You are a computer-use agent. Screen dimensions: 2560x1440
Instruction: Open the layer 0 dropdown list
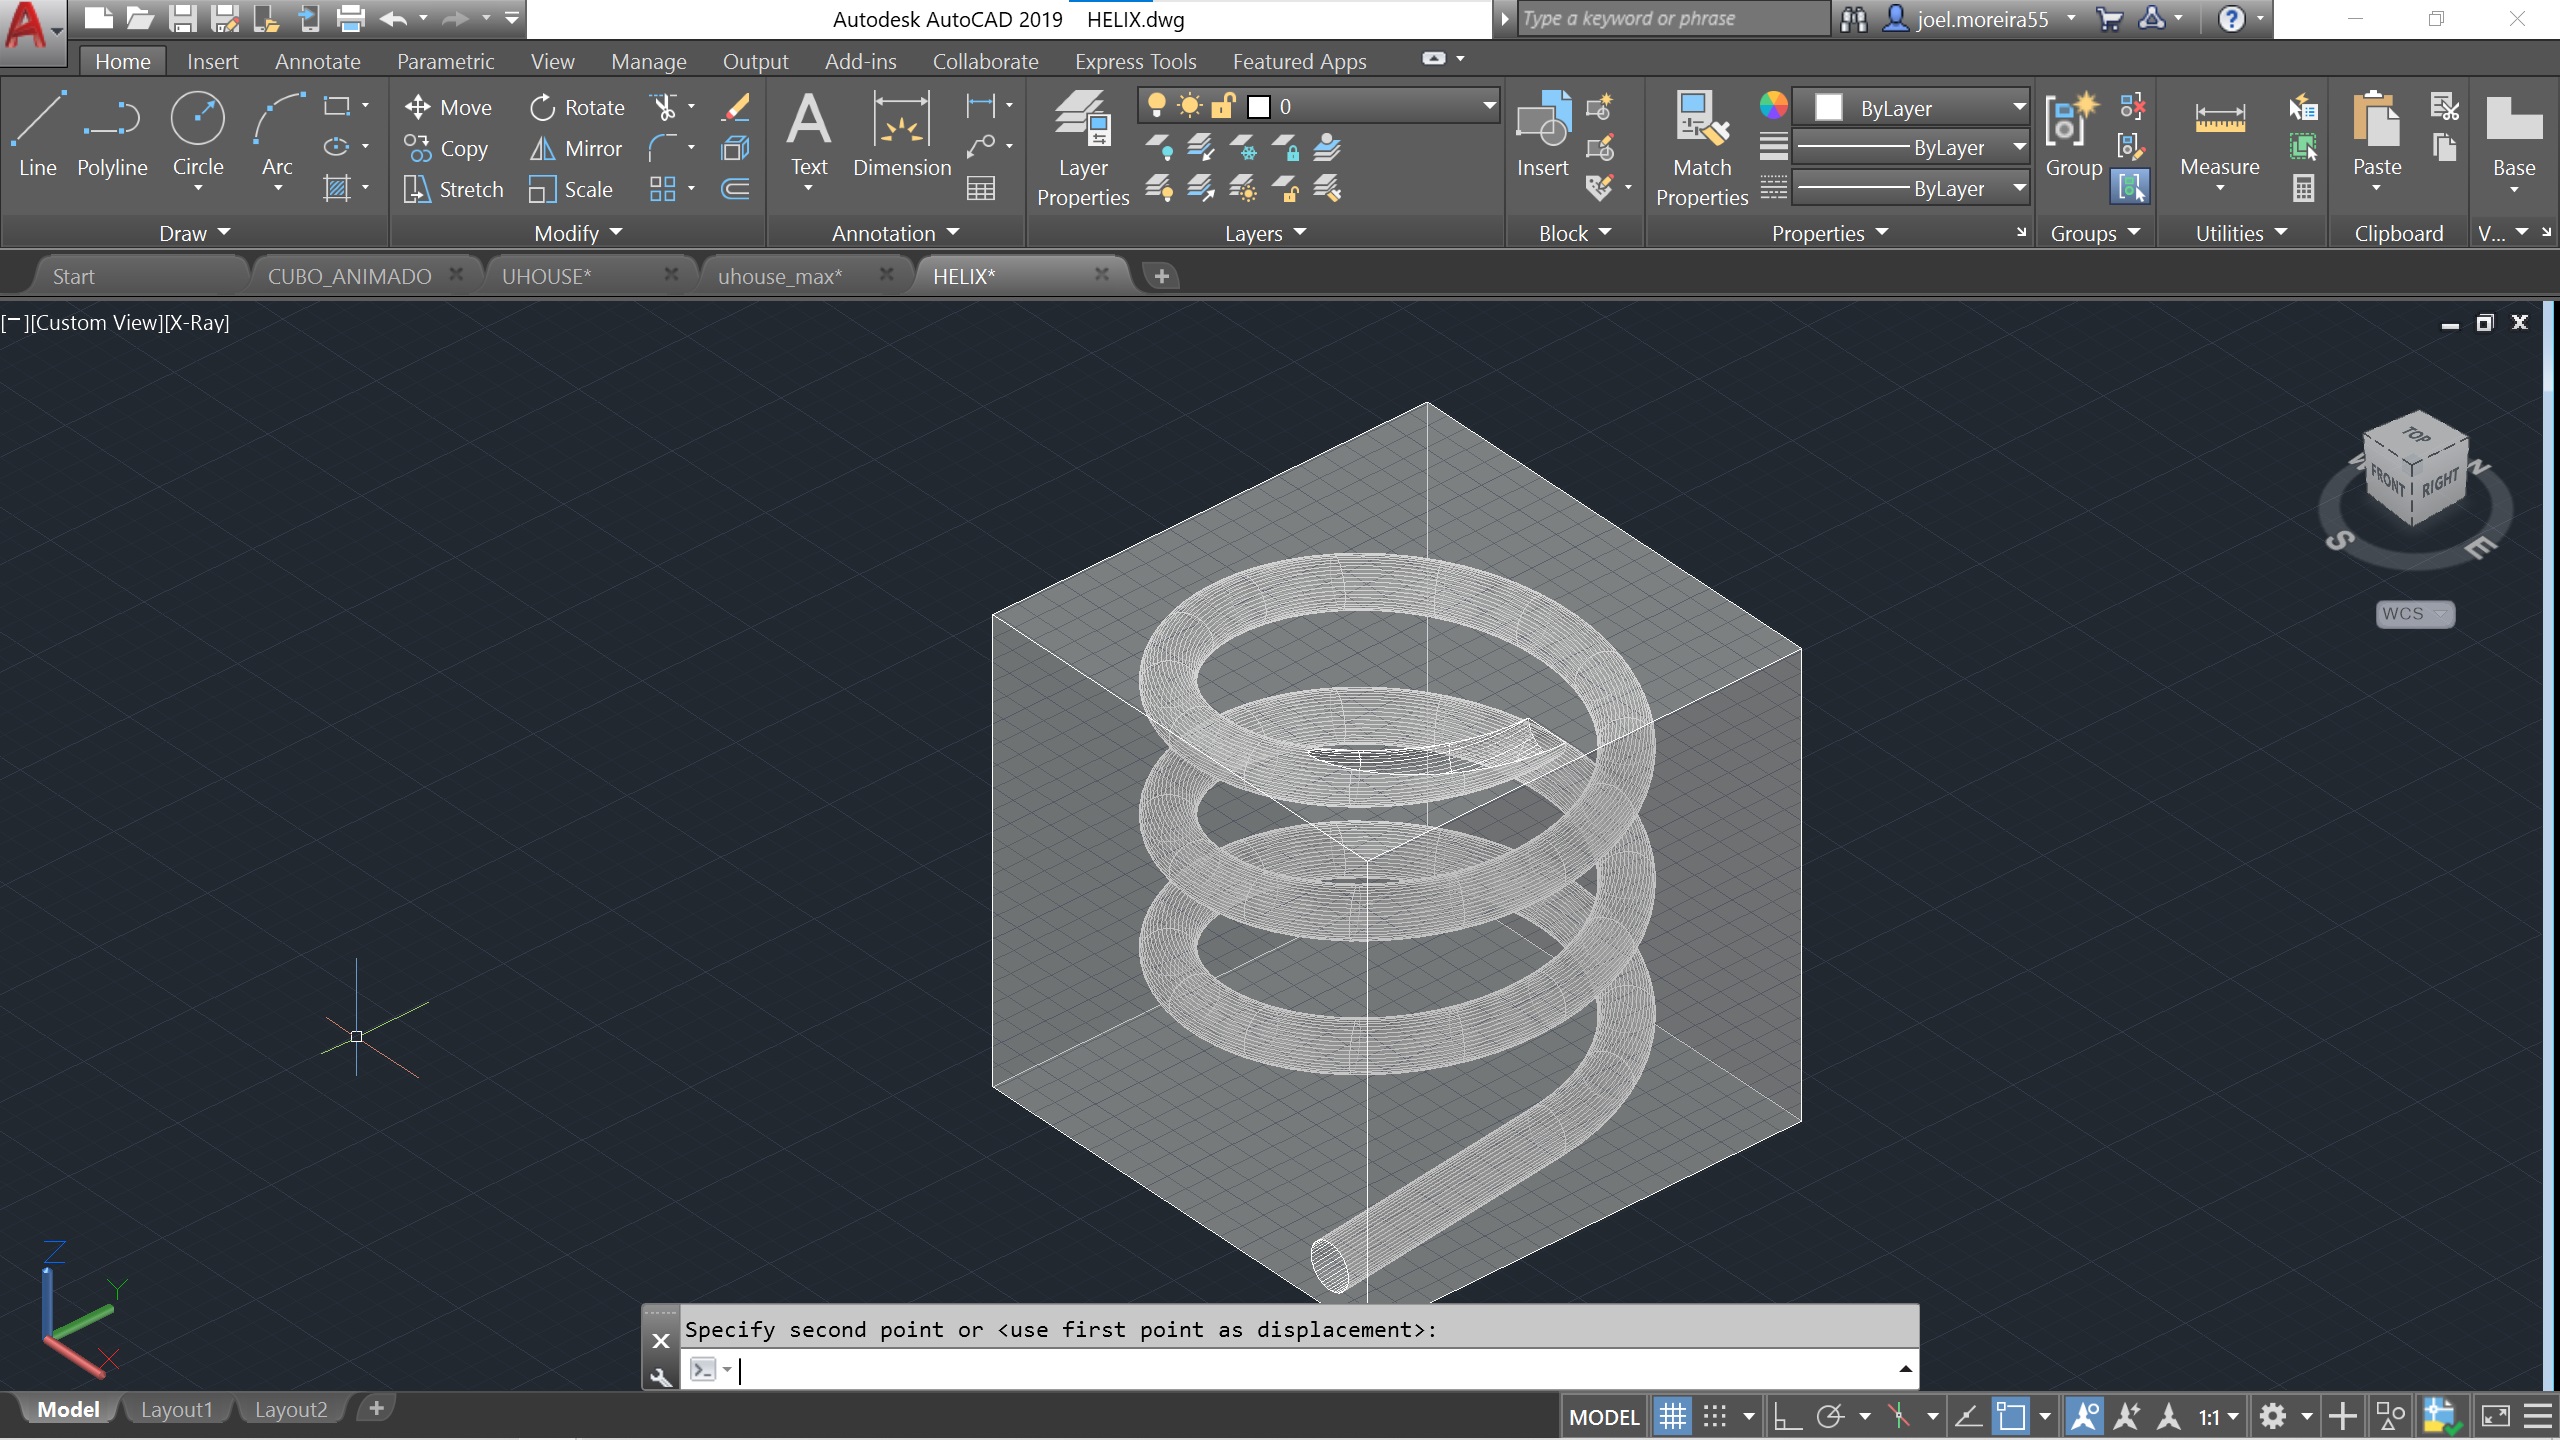pos(1488,106)
